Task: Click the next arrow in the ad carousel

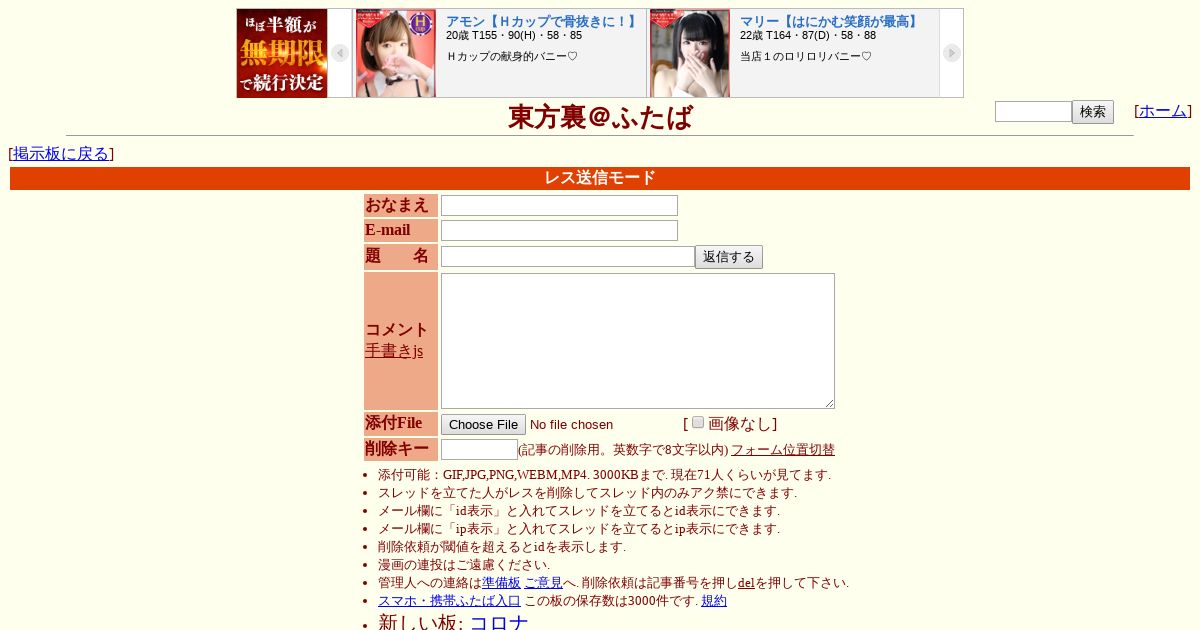Action: click(951, 53)
